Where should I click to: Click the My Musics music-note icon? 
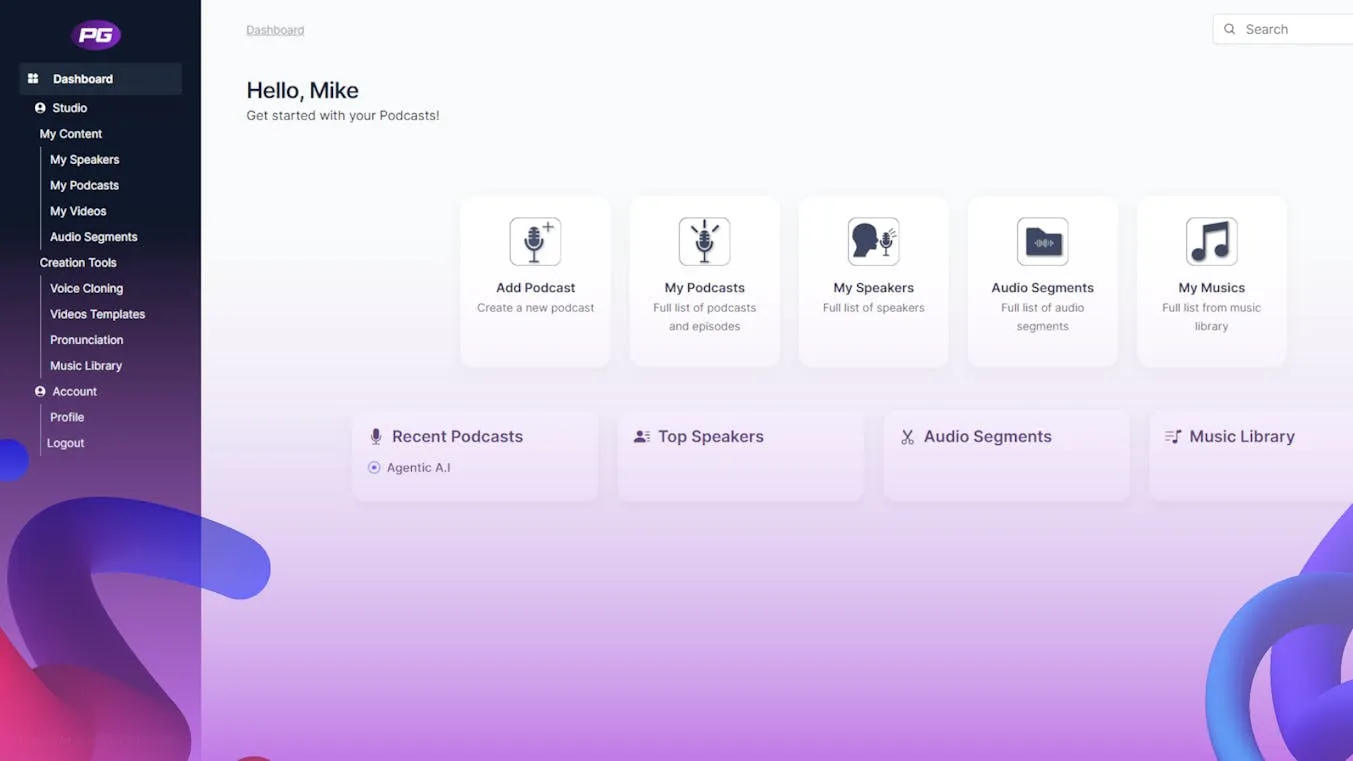1211,240
